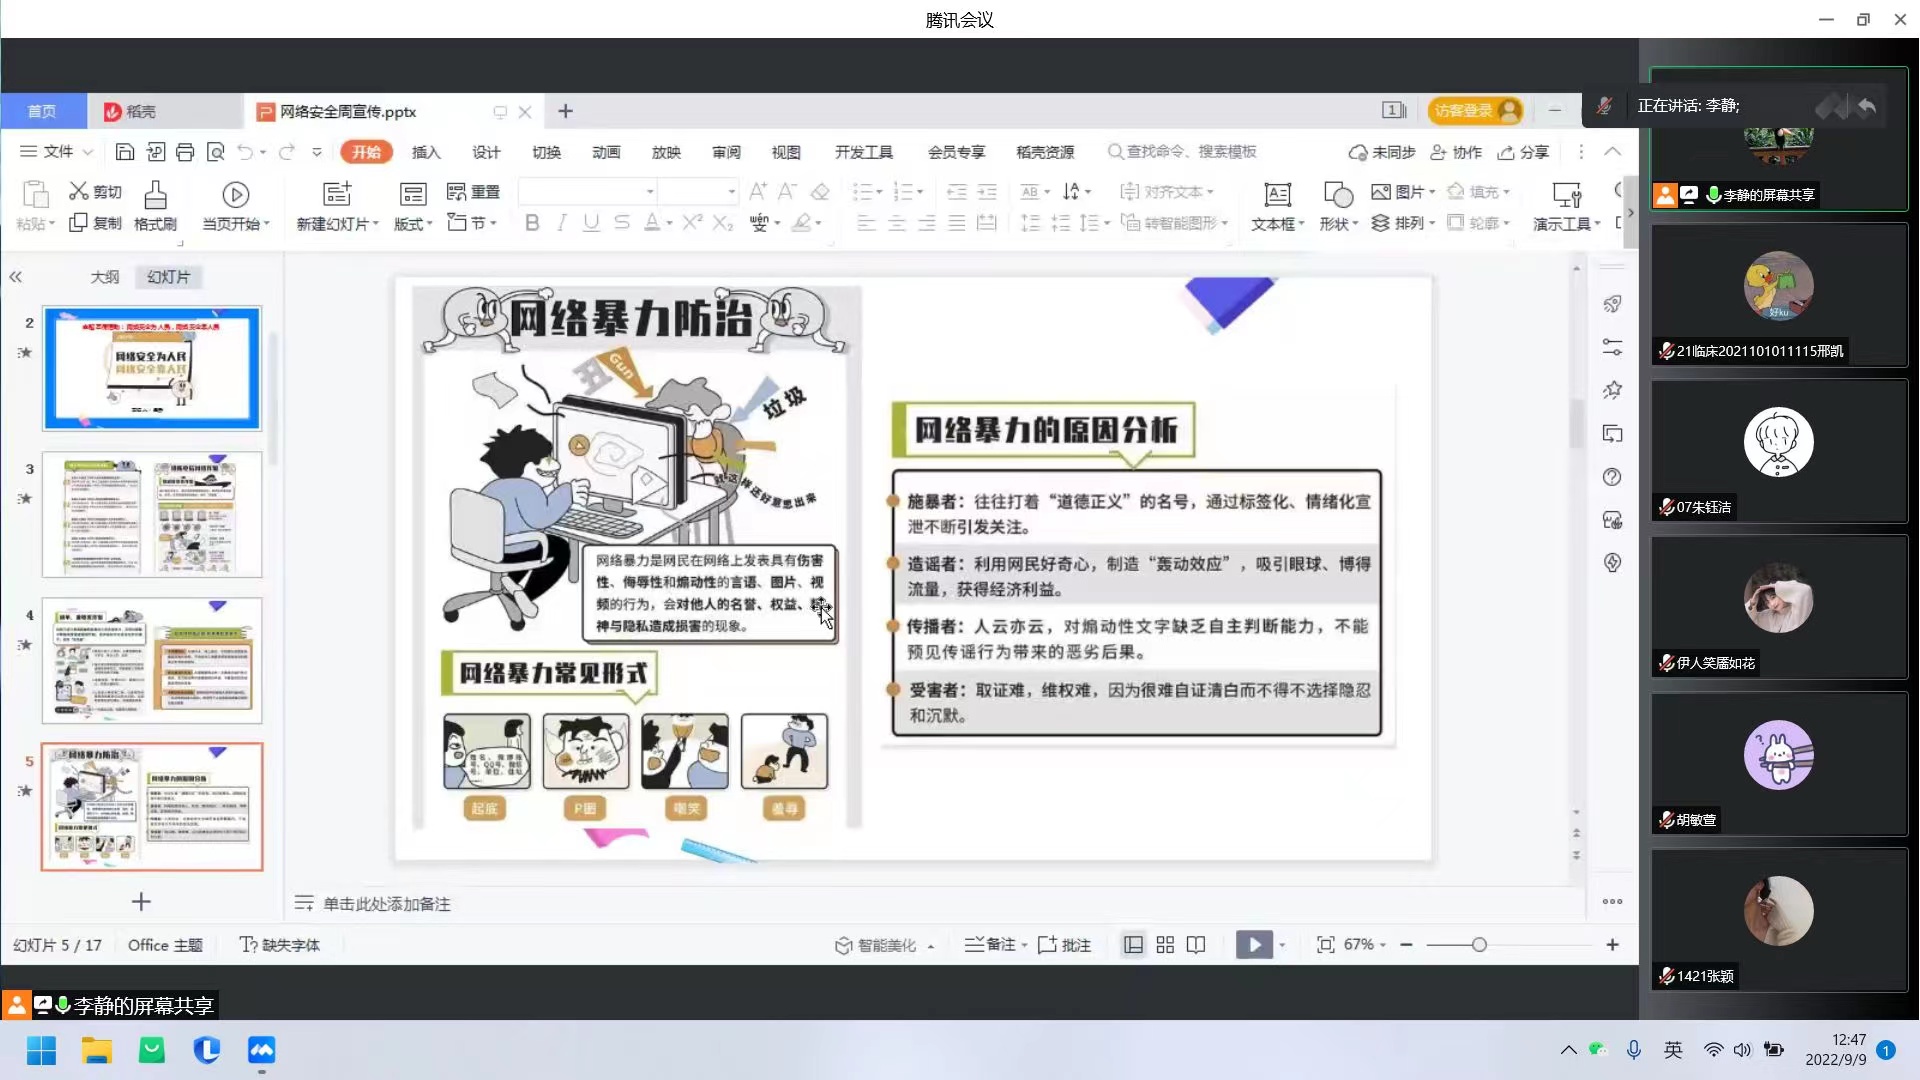The image size is (1920, 1080).
Task: Switch to the Outline (大纲) tab
Action: pyautogui.click(x=104, y=277)
